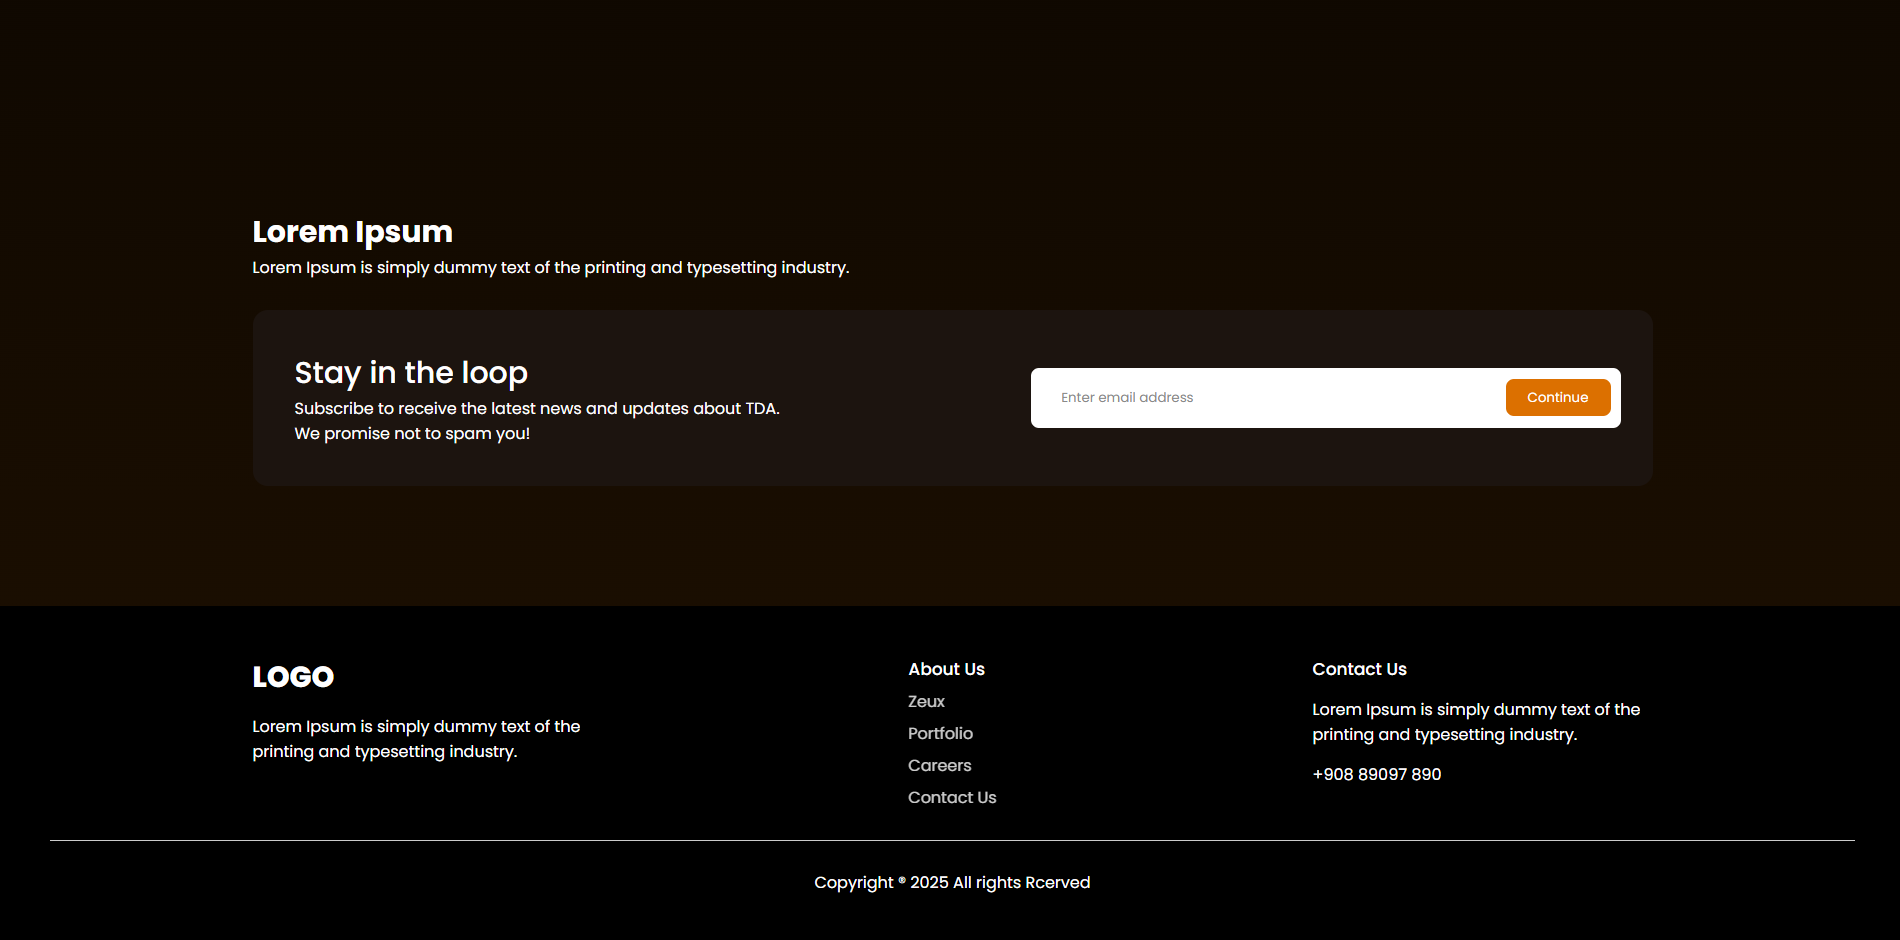Click the Subscribe to receive latest news text
This screenshot has height=940, width=1900.
pyautogui.click(x=537, y=409)
